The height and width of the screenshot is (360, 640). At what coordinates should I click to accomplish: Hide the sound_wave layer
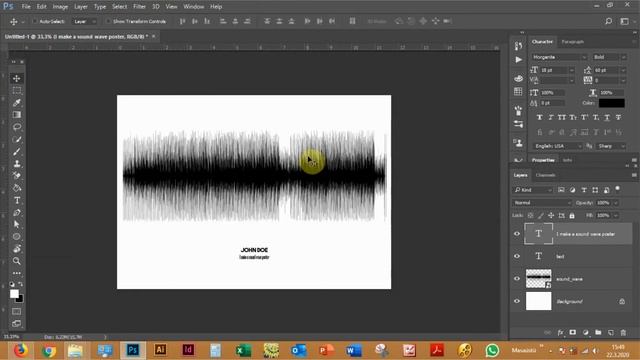point(517,279)
